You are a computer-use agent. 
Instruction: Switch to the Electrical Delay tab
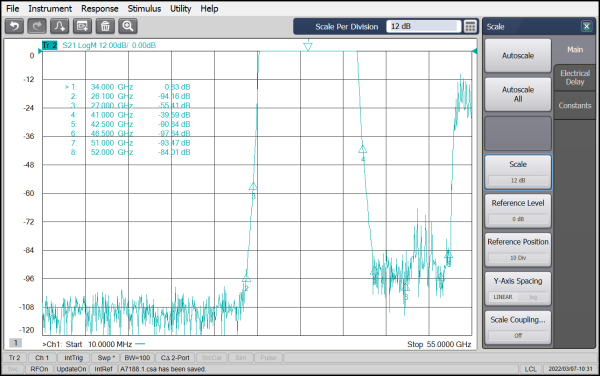pyautogui.click(x=575, y=77)
